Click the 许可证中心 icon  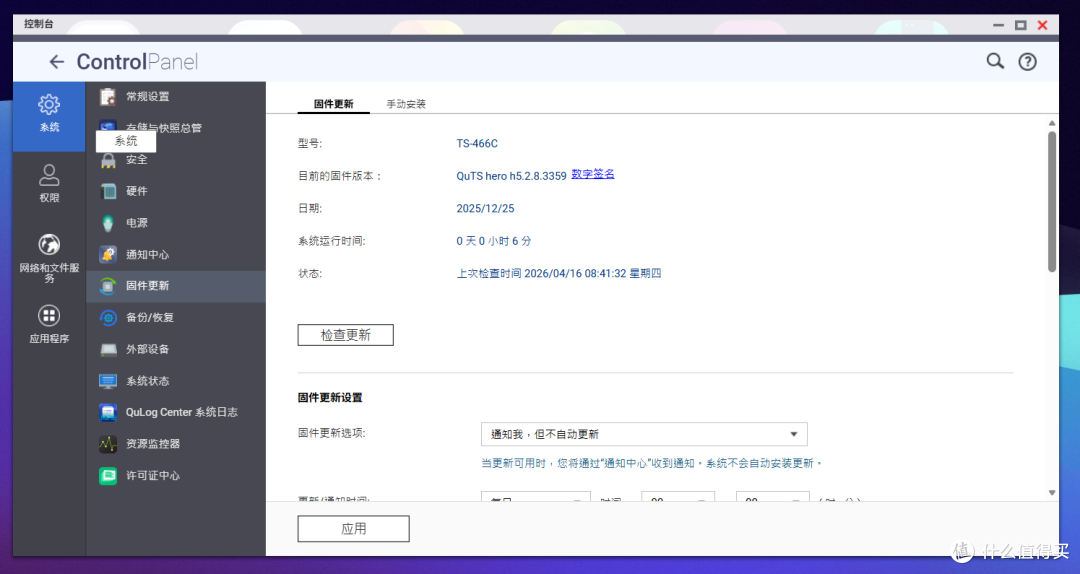[x=108, y=475]
